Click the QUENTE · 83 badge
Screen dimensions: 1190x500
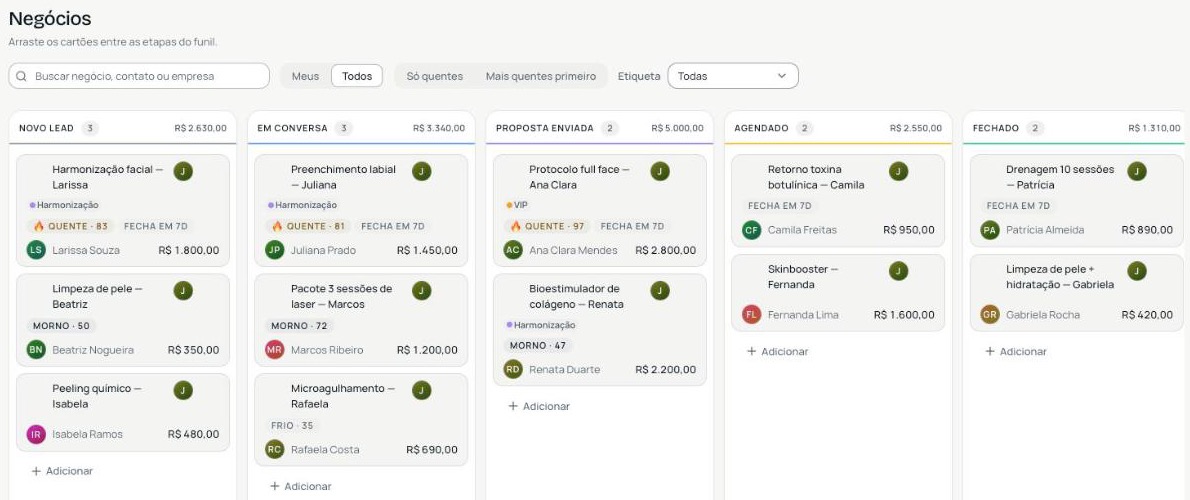click(x=71, y=226)
